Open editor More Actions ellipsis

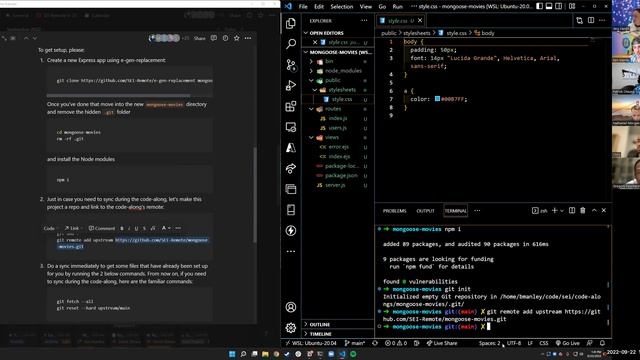602,20
